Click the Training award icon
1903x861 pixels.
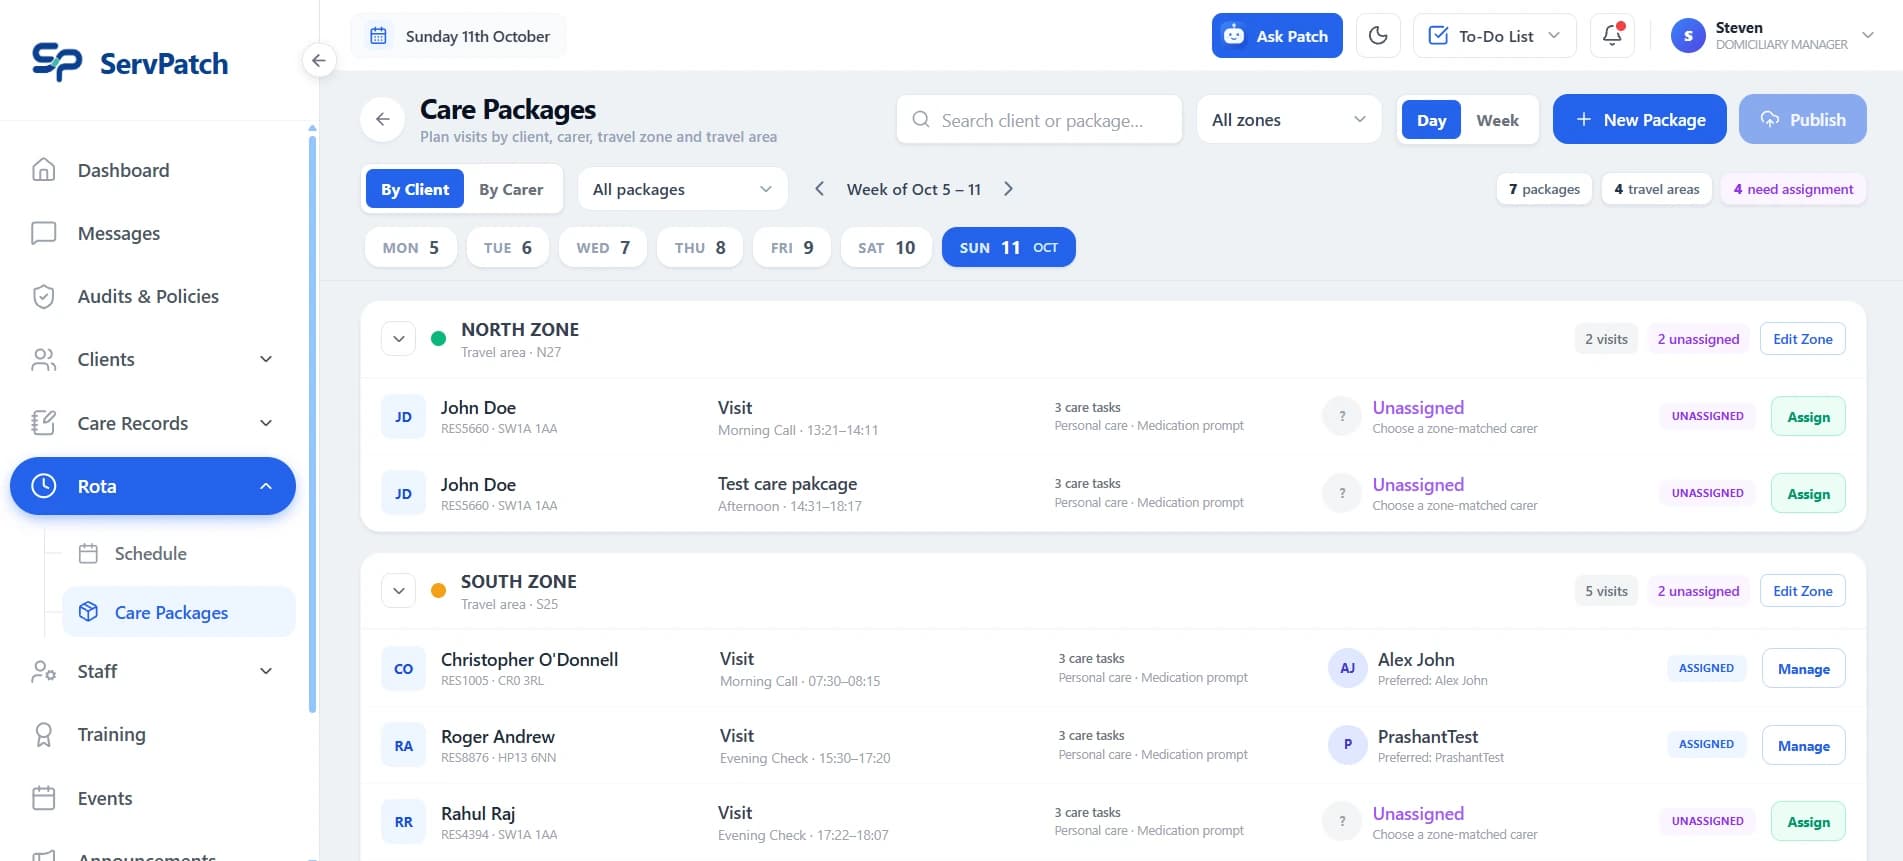click(x=44, y=735)
